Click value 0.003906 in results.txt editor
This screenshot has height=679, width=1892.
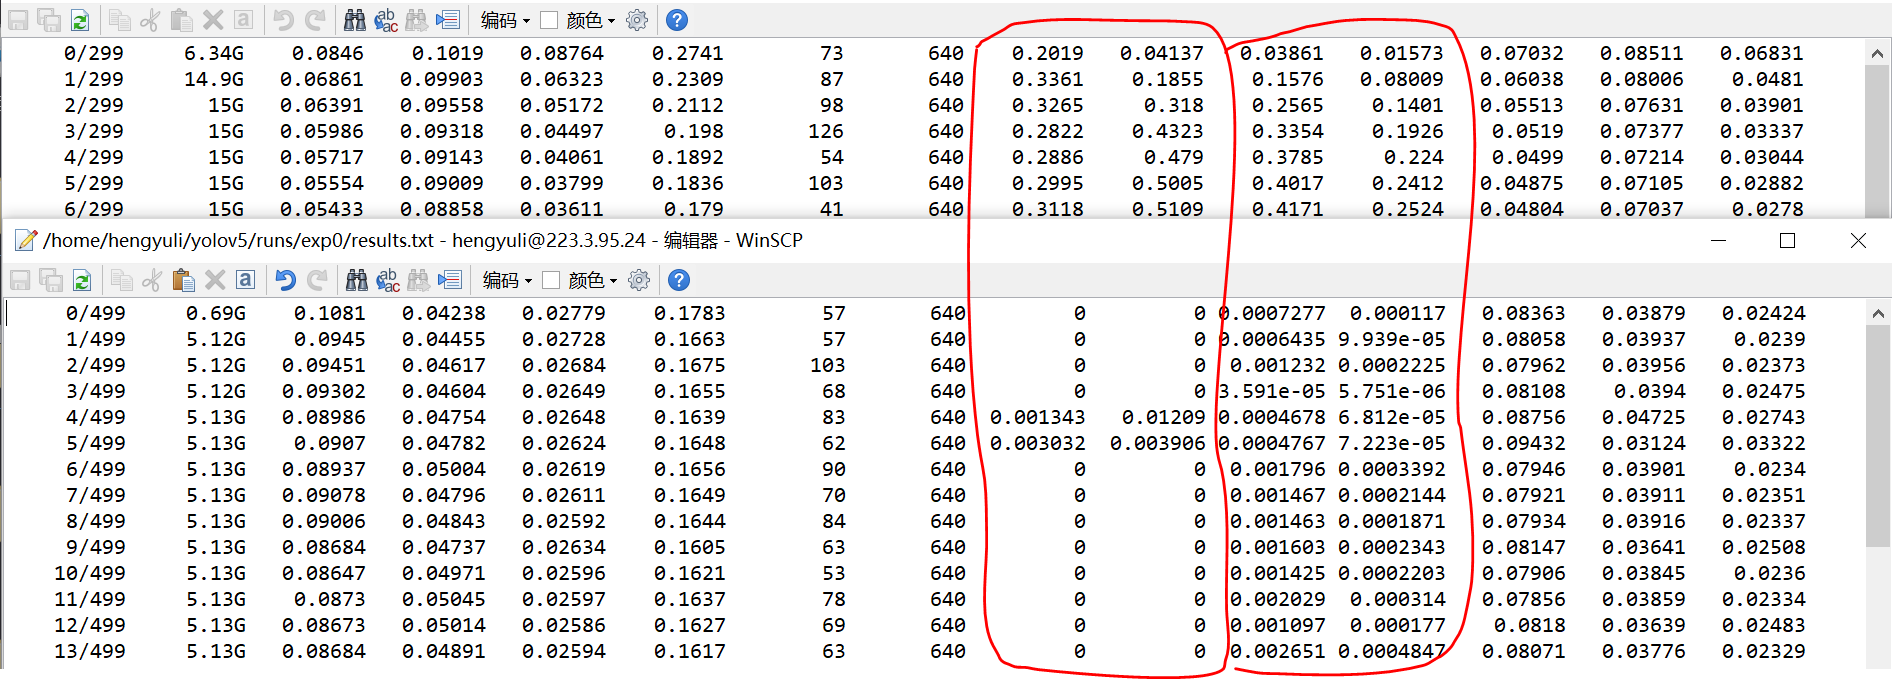(1158, 443)
